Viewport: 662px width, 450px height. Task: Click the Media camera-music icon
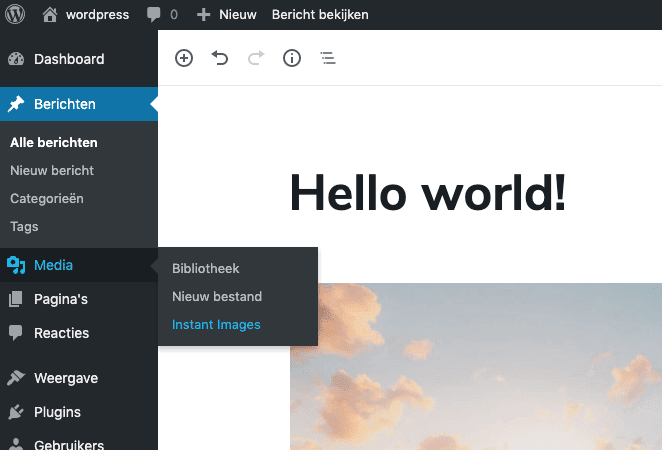tap(16, 265)
